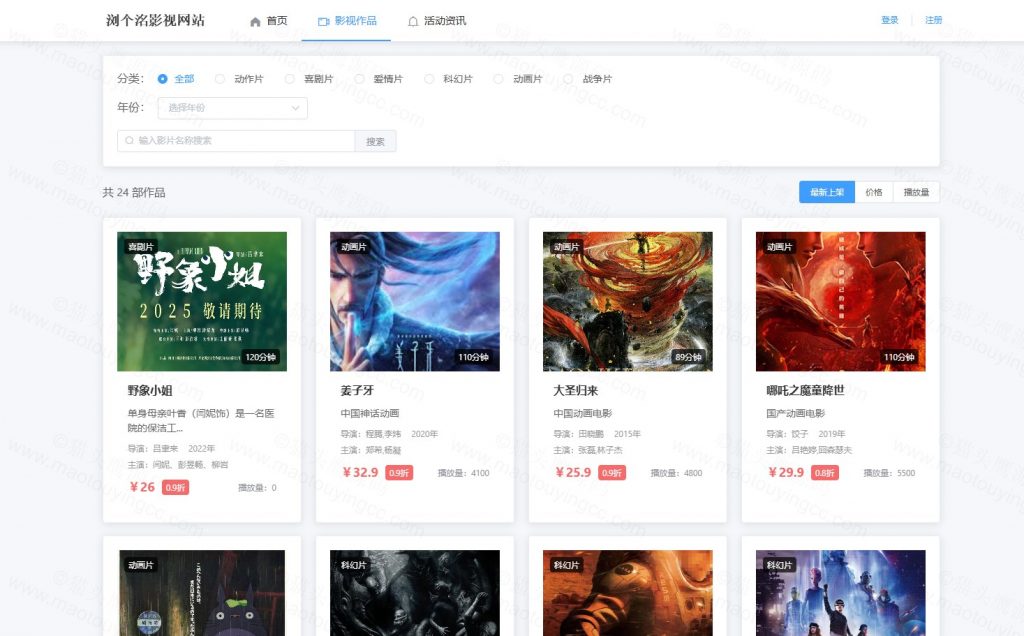Click the ¥25.9 price on 大圣归来
Screen dimensions: 1024x636
point(573,472)
